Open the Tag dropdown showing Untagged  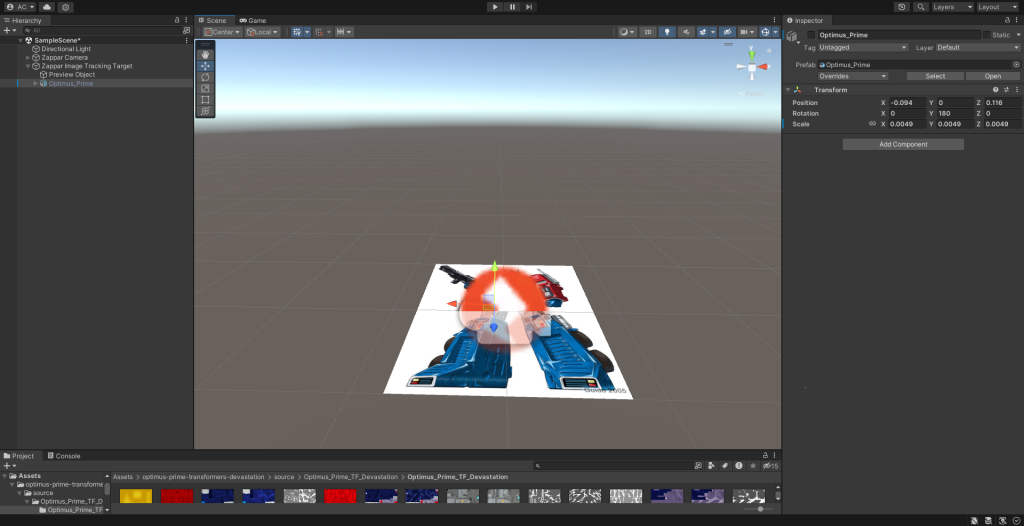(x=863, y=47)
